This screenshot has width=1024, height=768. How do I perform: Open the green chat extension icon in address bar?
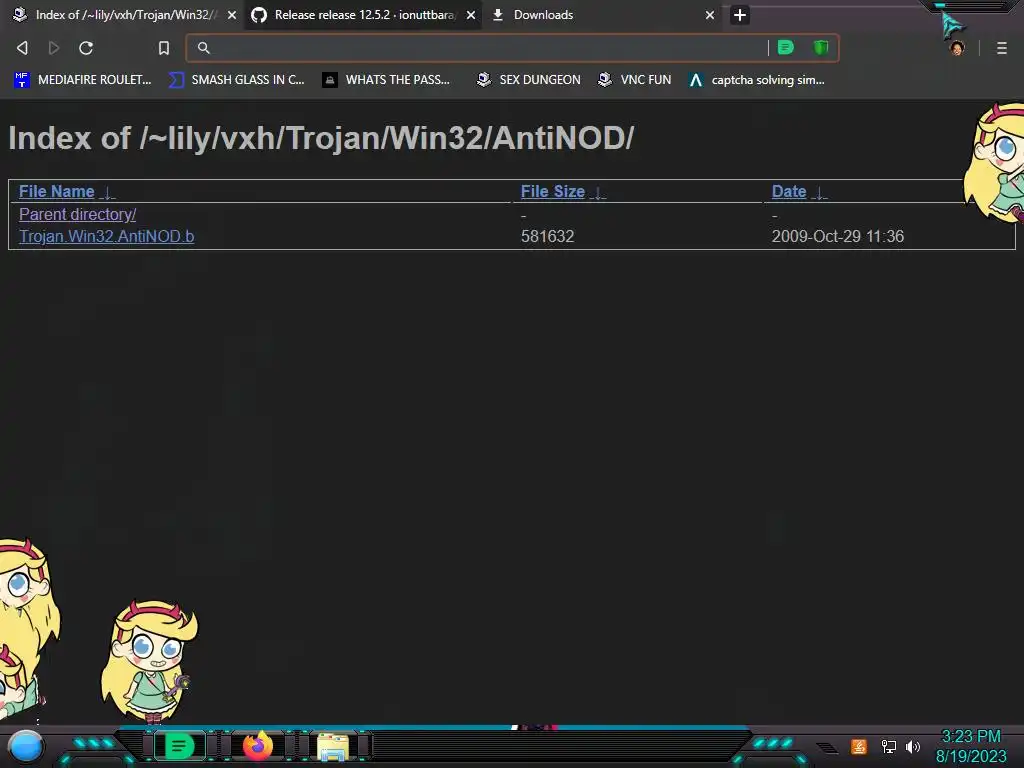click(x=786, y=48)
